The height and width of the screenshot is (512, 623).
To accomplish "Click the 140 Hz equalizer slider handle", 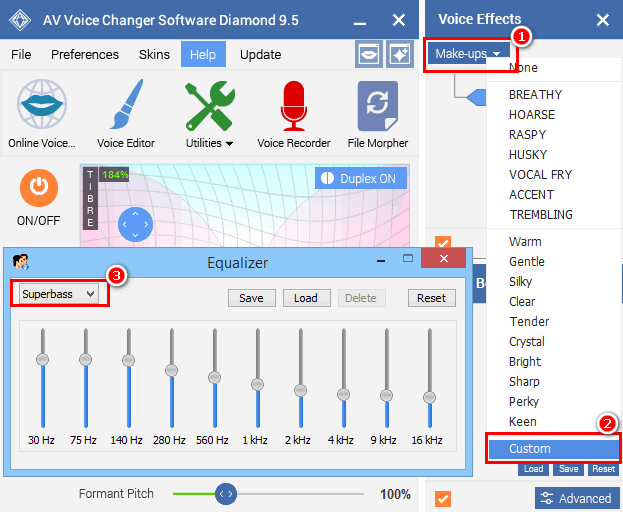I will [128, 360].
